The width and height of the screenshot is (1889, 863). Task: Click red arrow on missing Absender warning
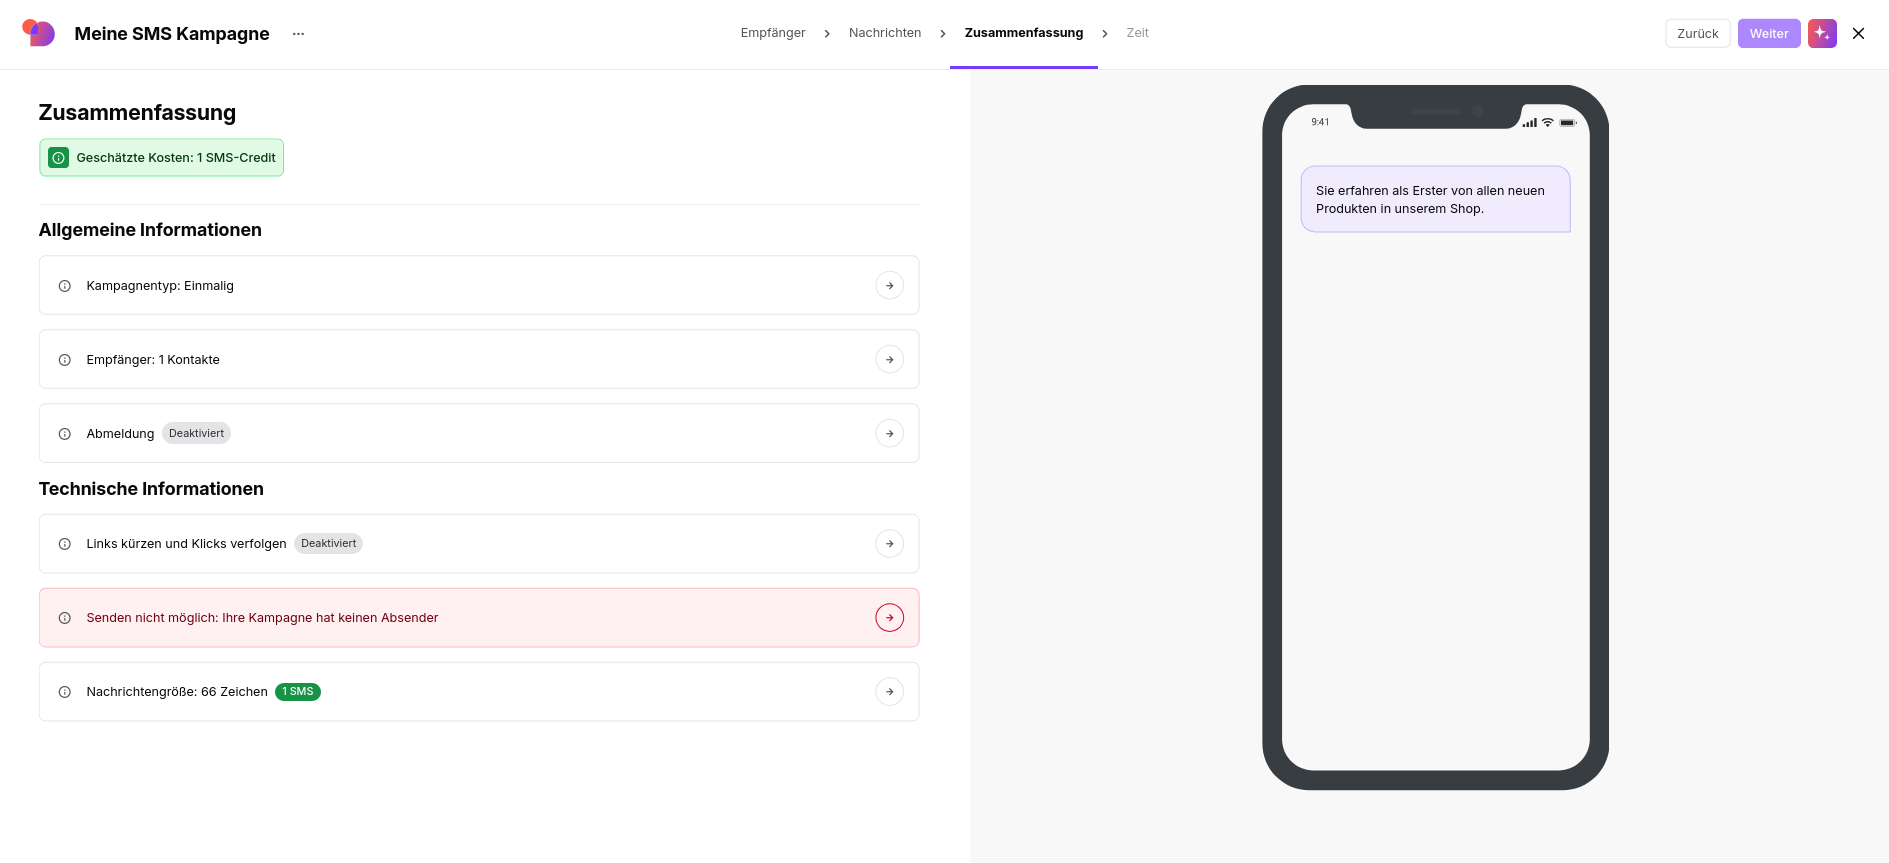[889, 617]
